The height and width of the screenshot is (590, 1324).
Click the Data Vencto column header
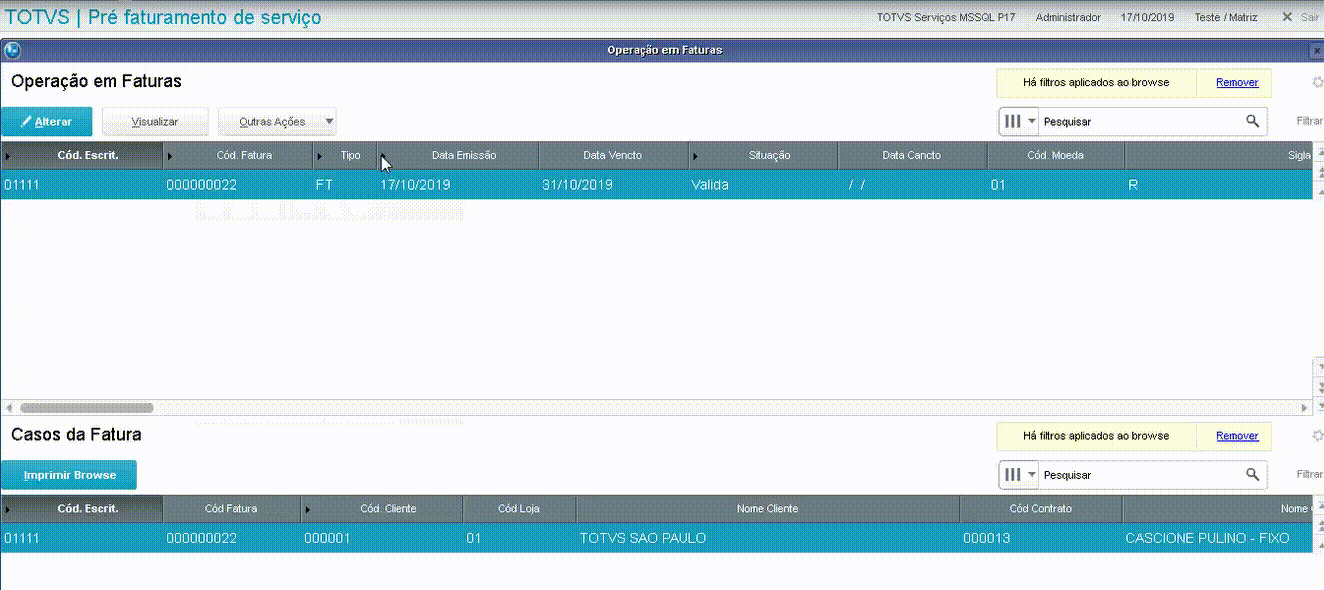pyautogui.click(x=613, y=156)
